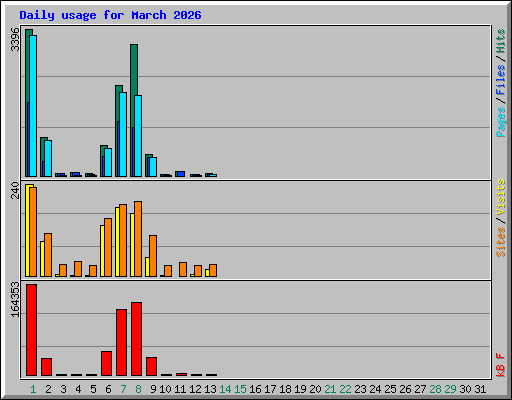Click the Sites legend label
512x400 pixels.
tap(501, 242)
